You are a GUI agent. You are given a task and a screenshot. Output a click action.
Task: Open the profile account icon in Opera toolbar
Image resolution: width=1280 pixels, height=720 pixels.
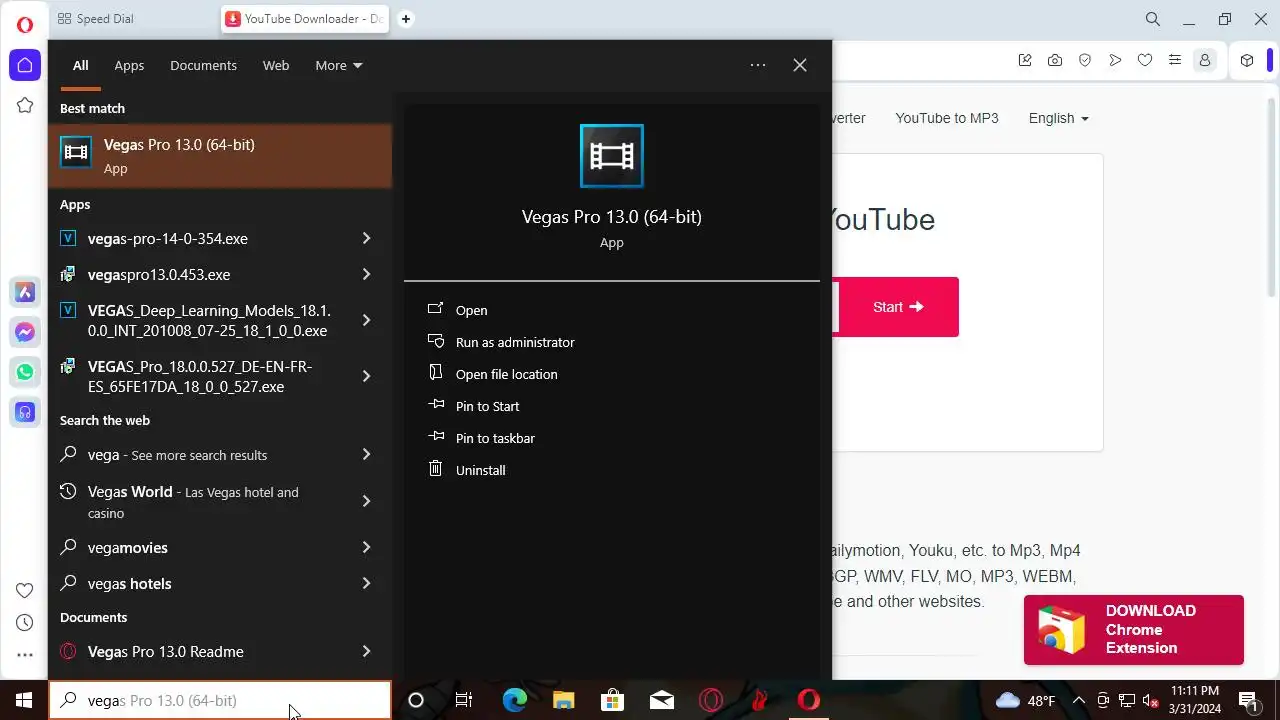[1205, 60]
